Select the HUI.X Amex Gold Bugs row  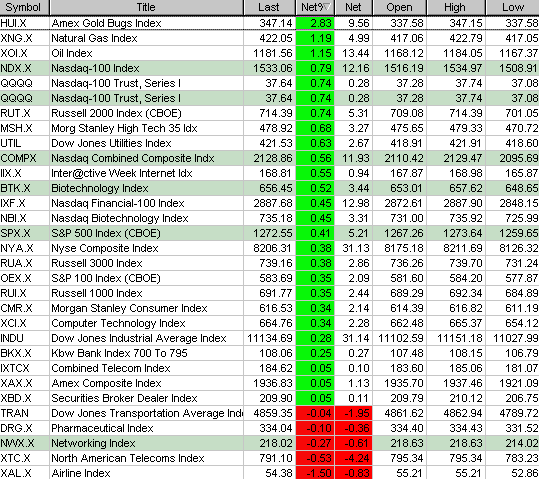coord(270,23)
